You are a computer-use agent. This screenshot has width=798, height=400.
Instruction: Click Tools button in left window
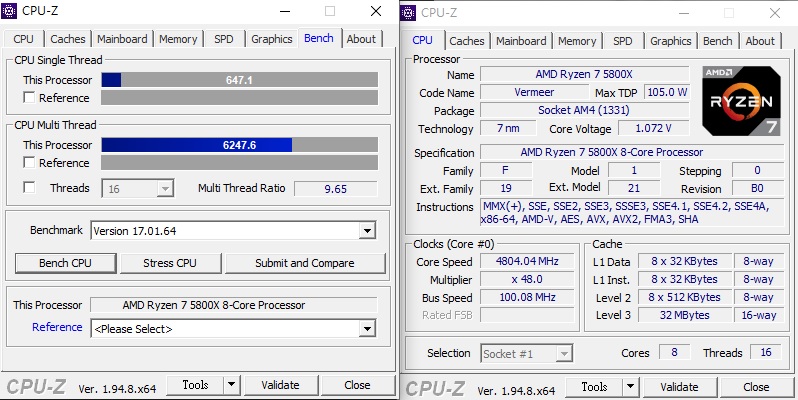195,385
